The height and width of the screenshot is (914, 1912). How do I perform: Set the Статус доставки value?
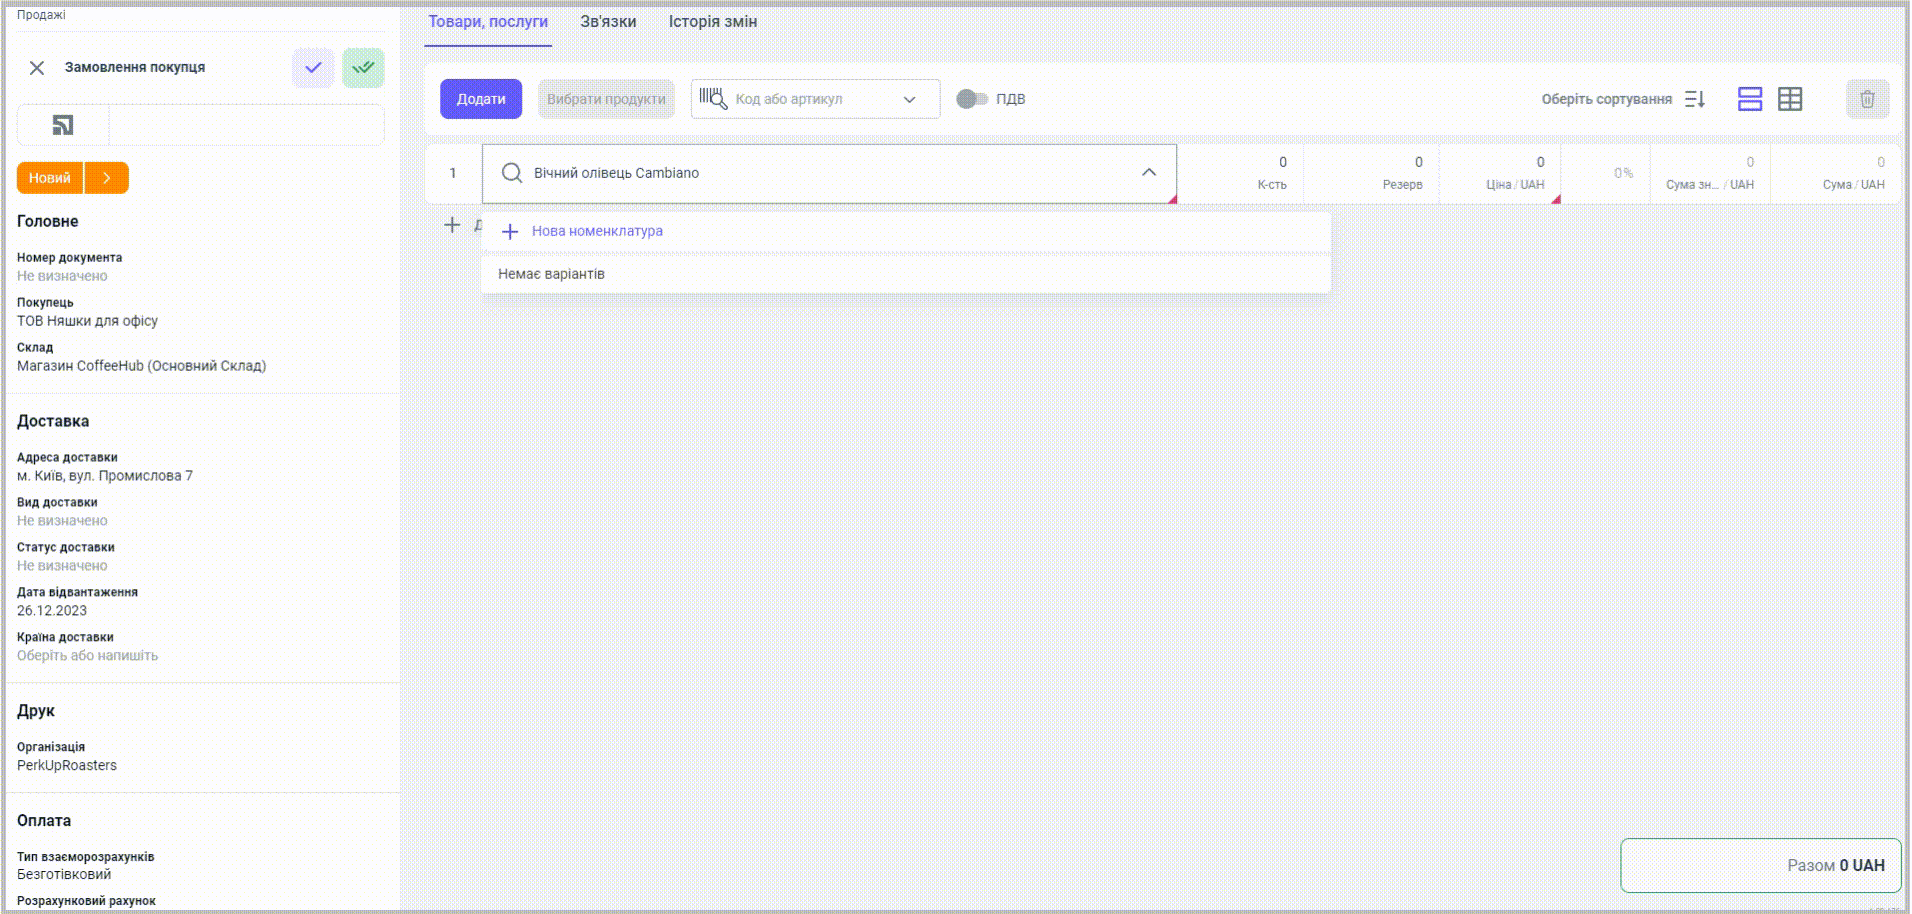coord(62,566)
